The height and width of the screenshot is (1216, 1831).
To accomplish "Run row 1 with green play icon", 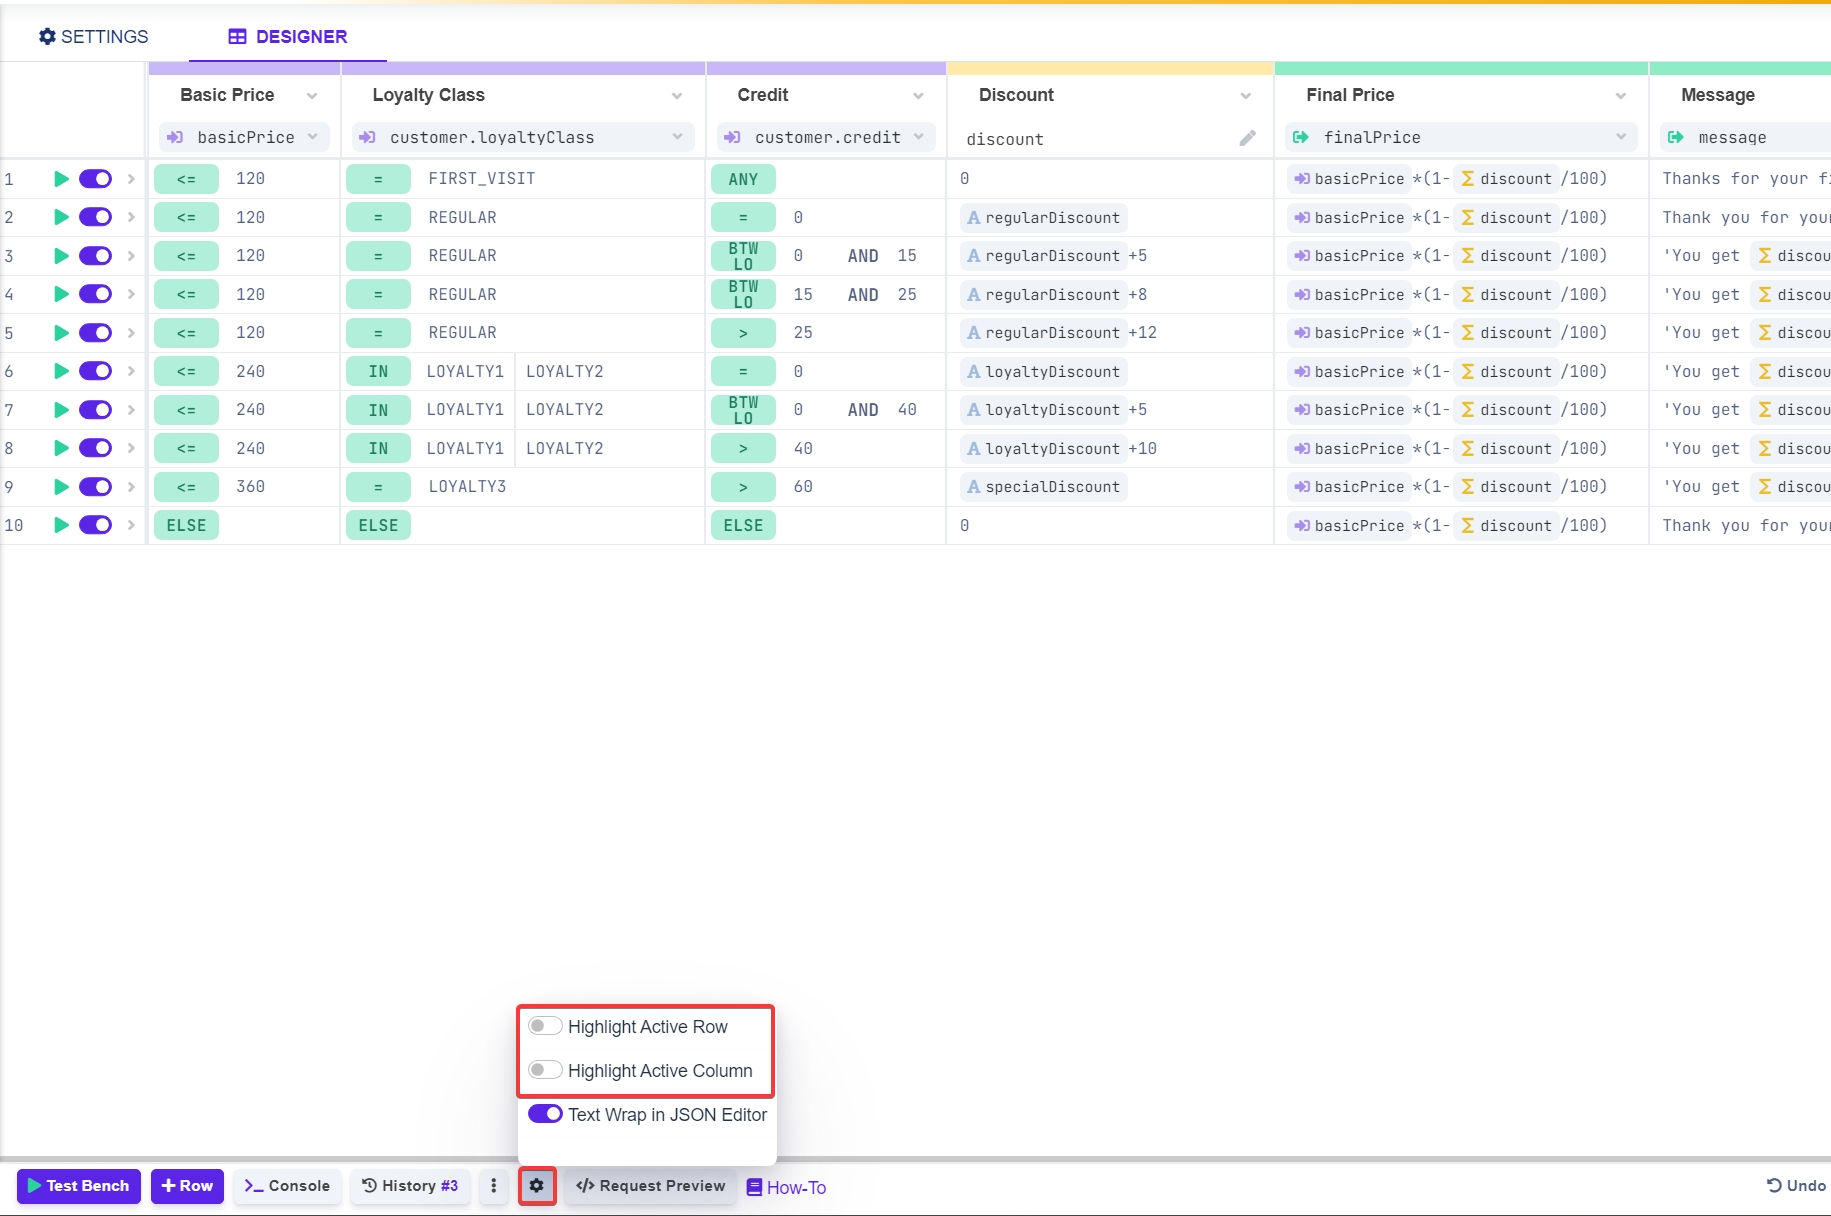I will coord(61,179).
